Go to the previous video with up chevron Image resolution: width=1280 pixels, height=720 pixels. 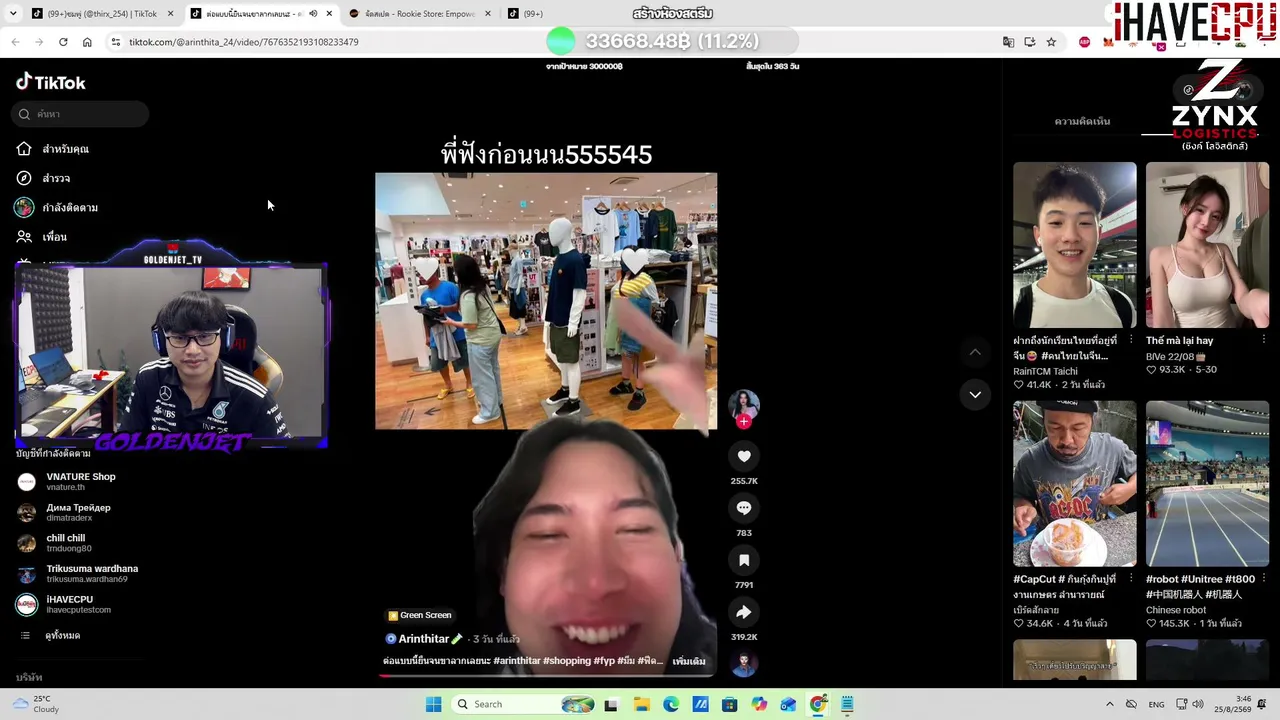975,352
